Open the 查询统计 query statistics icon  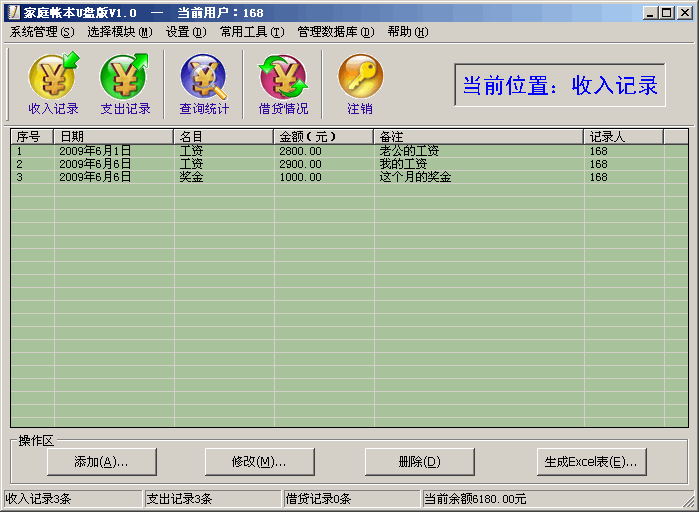point(204,84)
